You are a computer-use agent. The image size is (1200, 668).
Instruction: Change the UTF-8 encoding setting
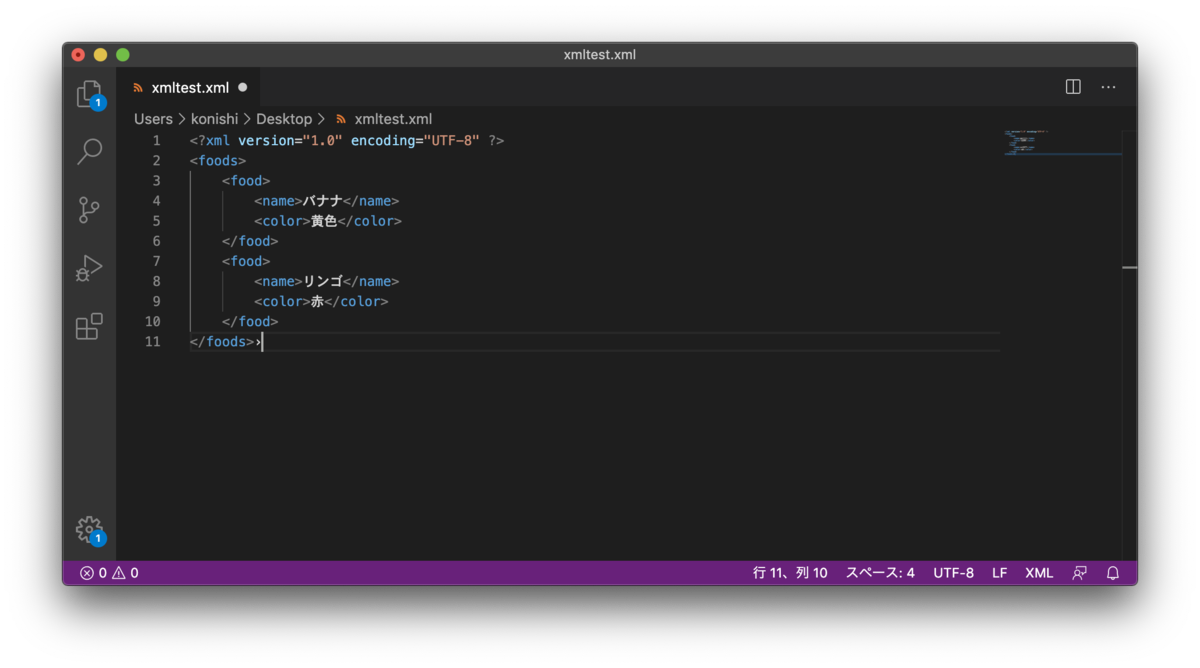pos(953,572)
